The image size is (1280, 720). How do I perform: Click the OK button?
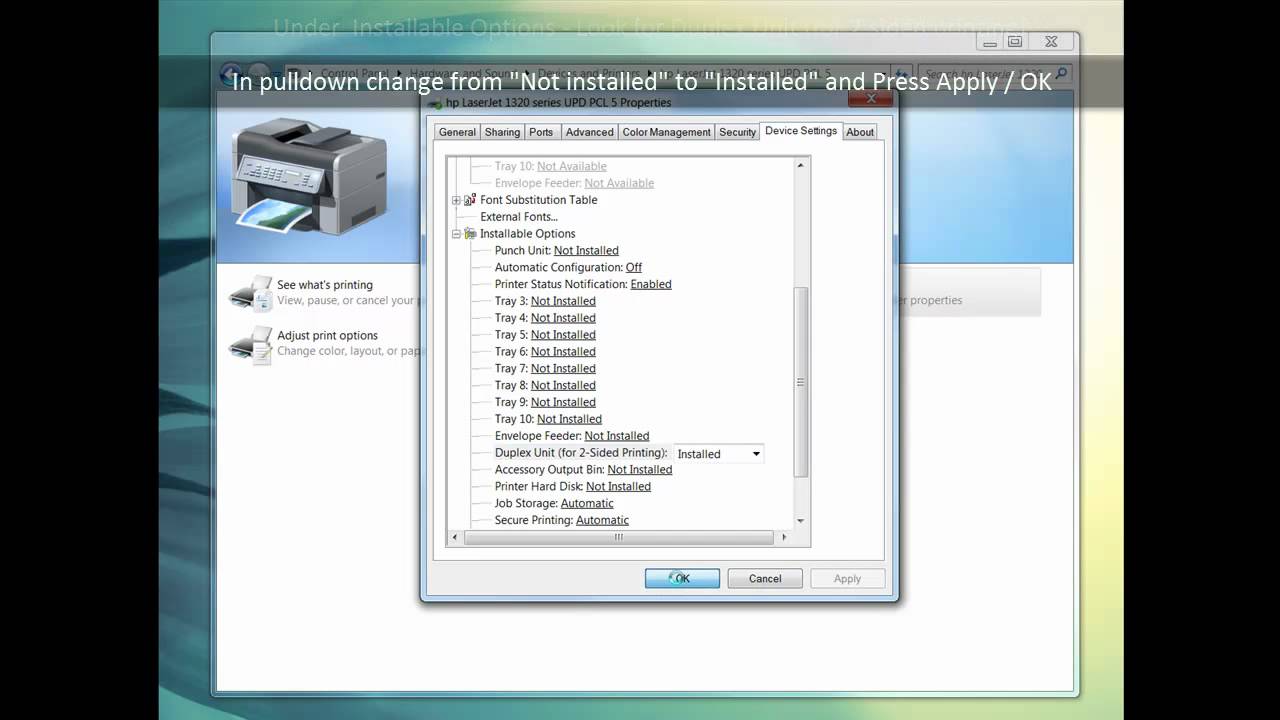point(682,578)
